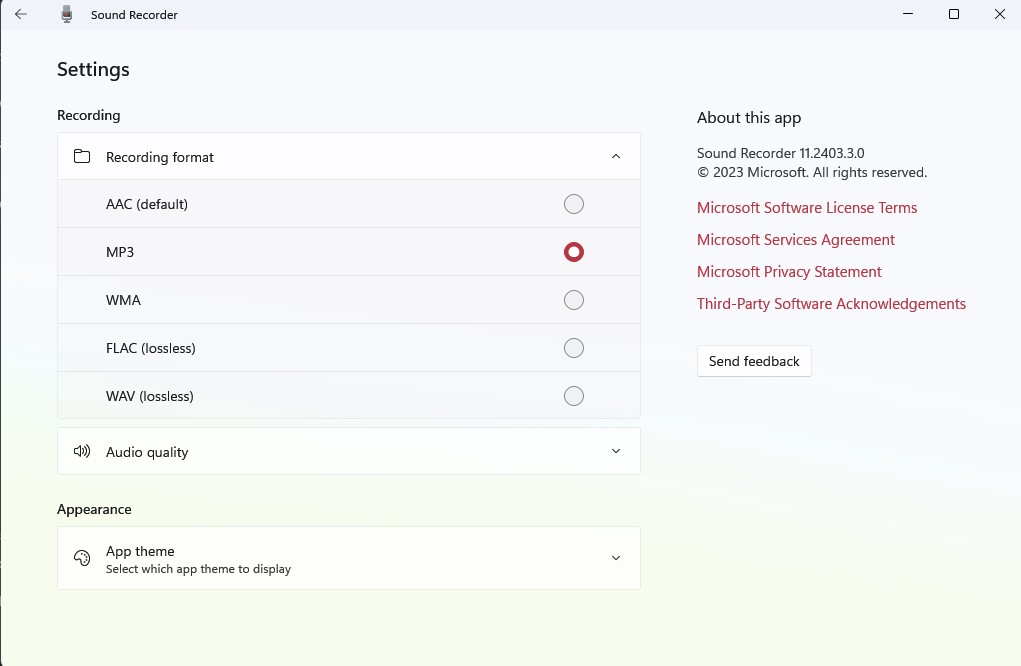Maximize the Sound Recorder window
Screen dimensions: 1021x666
(954, 14)
